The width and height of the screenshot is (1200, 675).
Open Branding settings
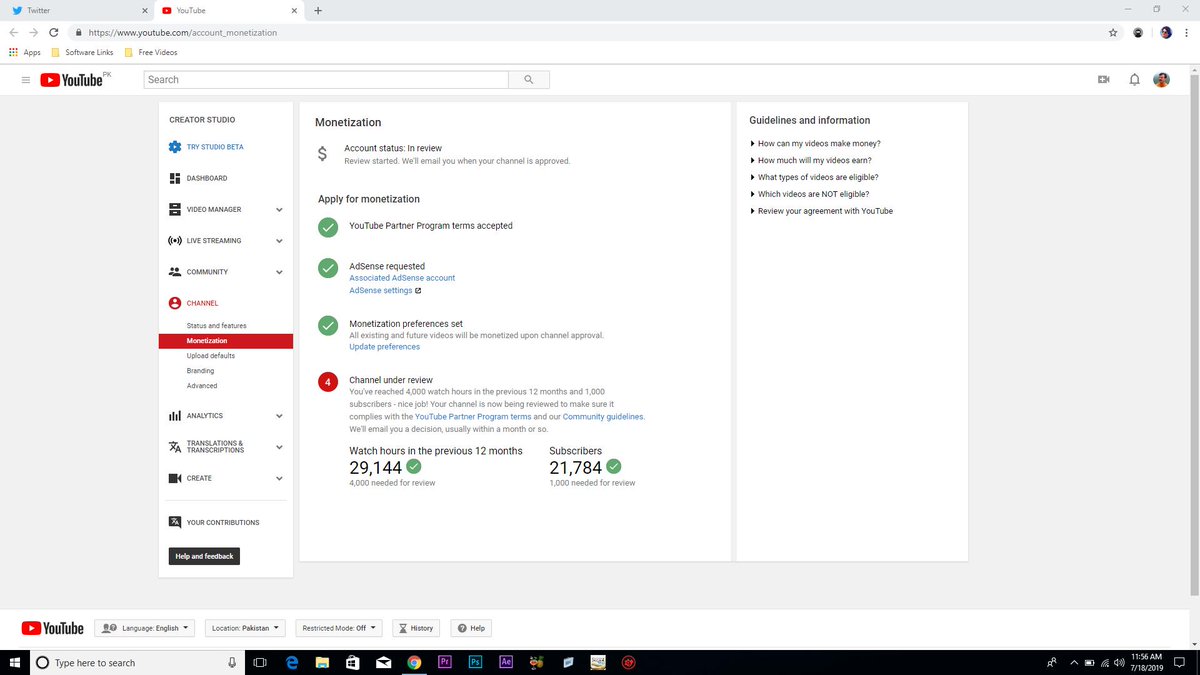click(x=200, y=371)
